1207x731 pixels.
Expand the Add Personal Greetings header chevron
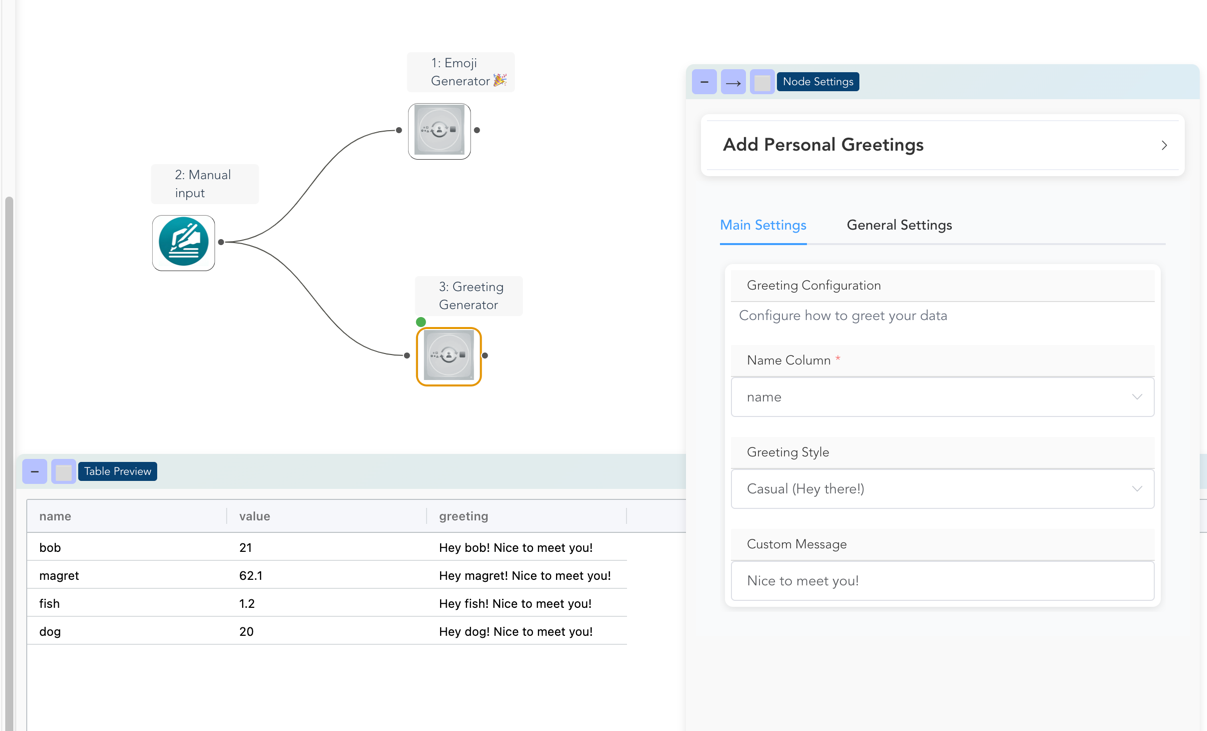click(1164, 146)
